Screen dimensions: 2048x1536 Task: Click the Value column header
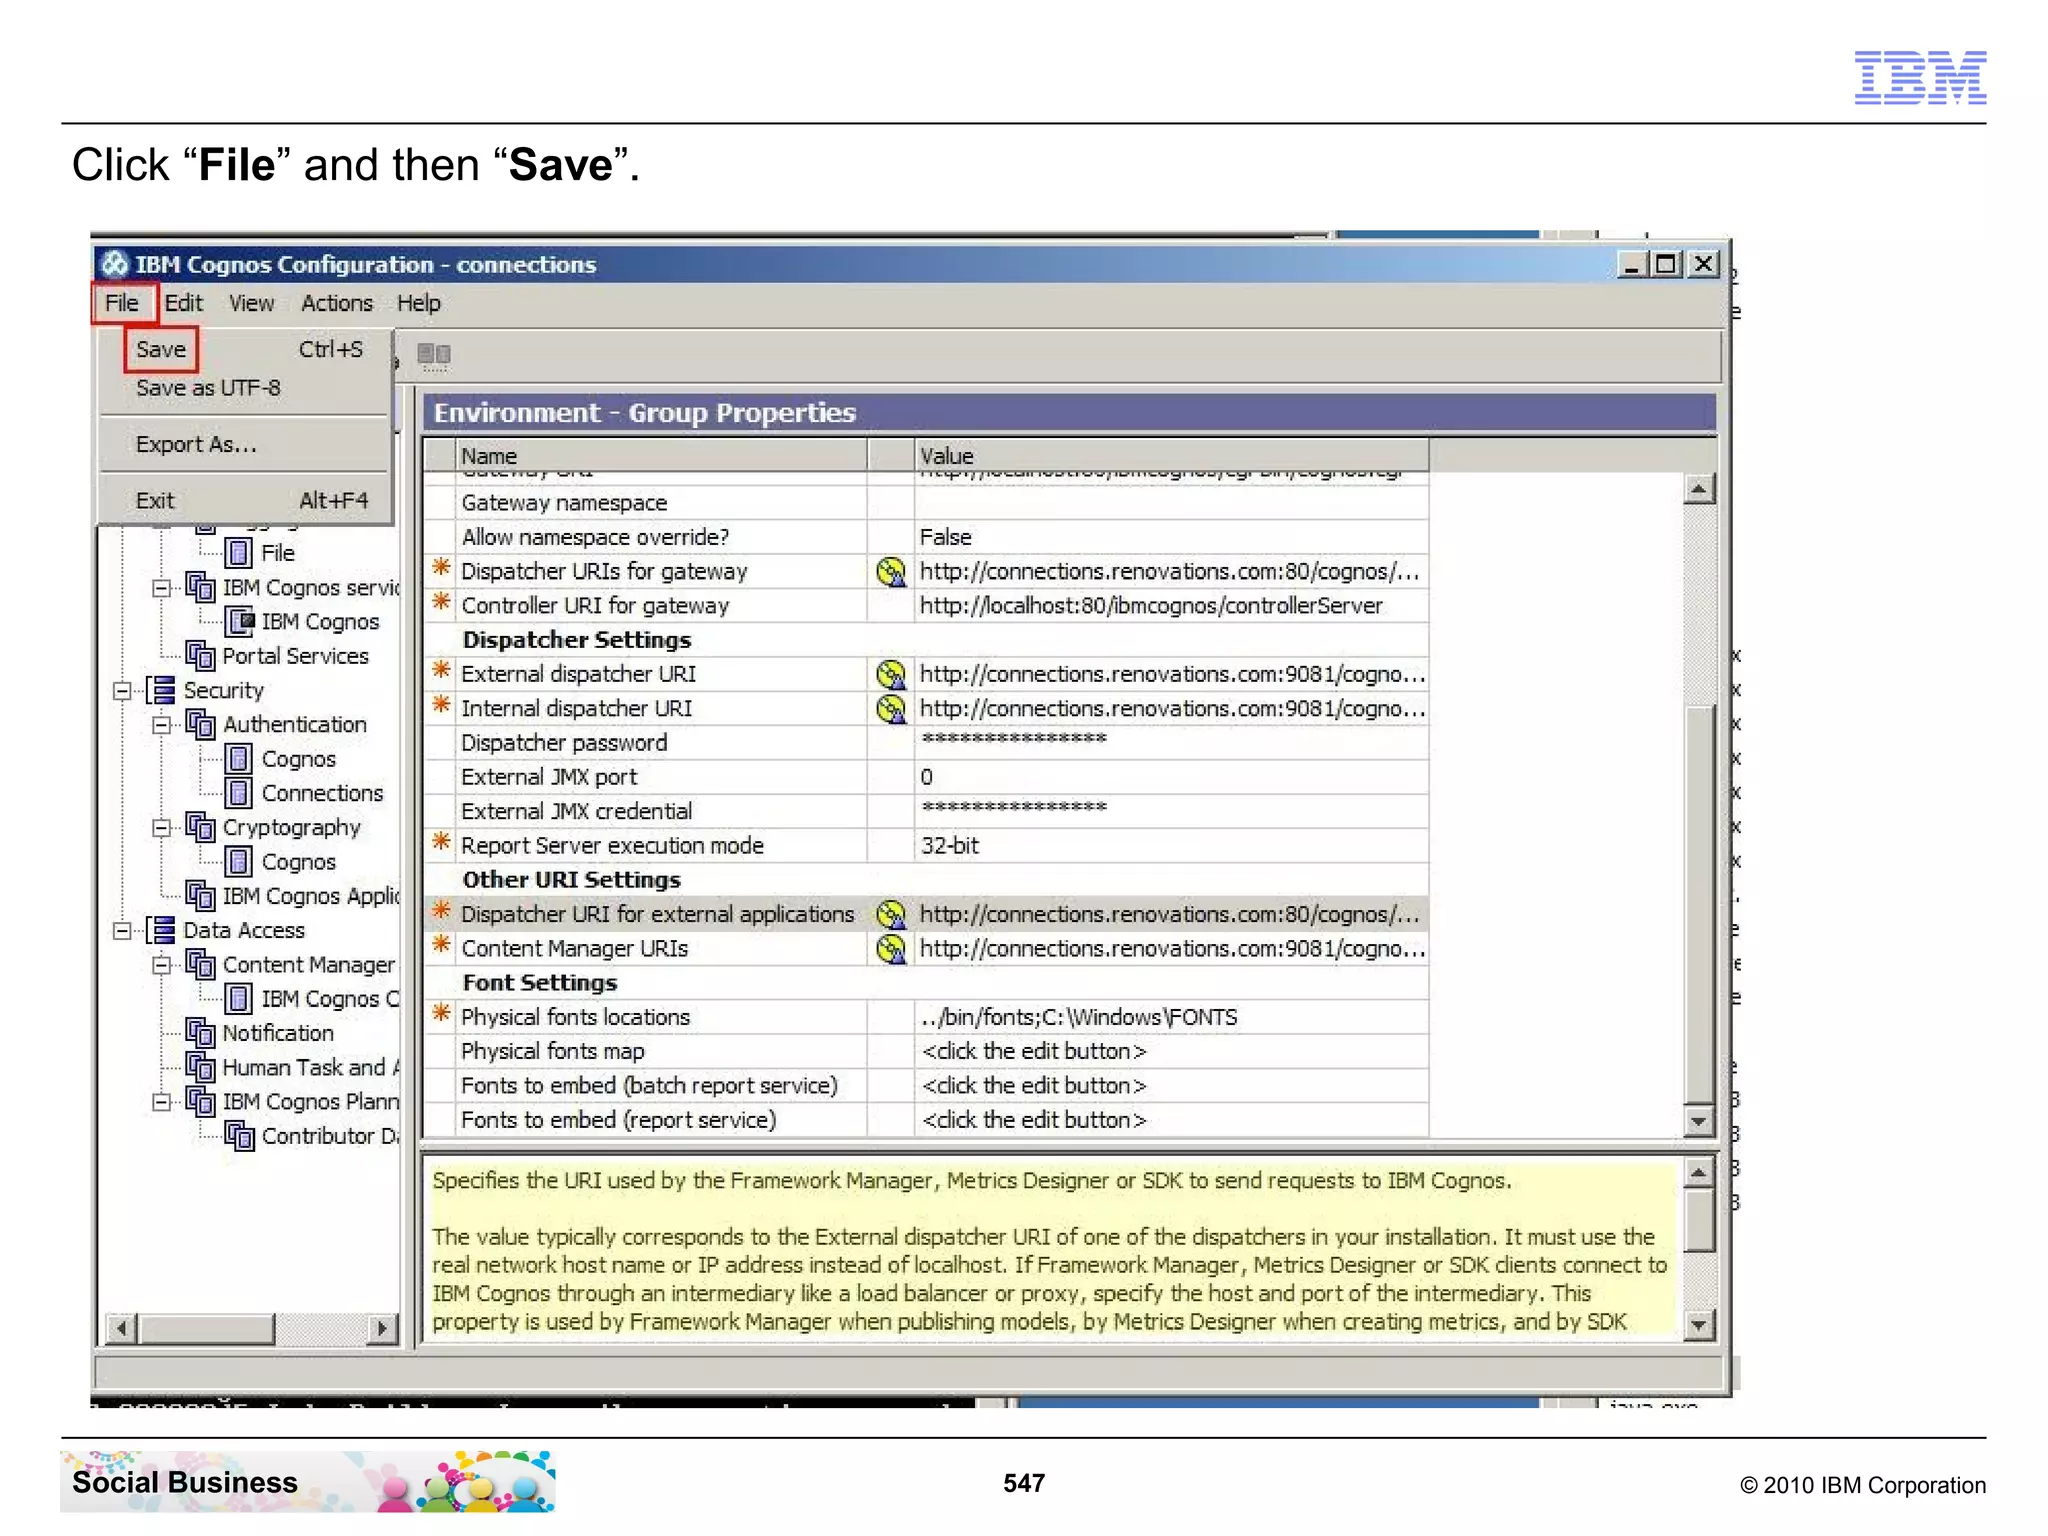pos(1171,456)
